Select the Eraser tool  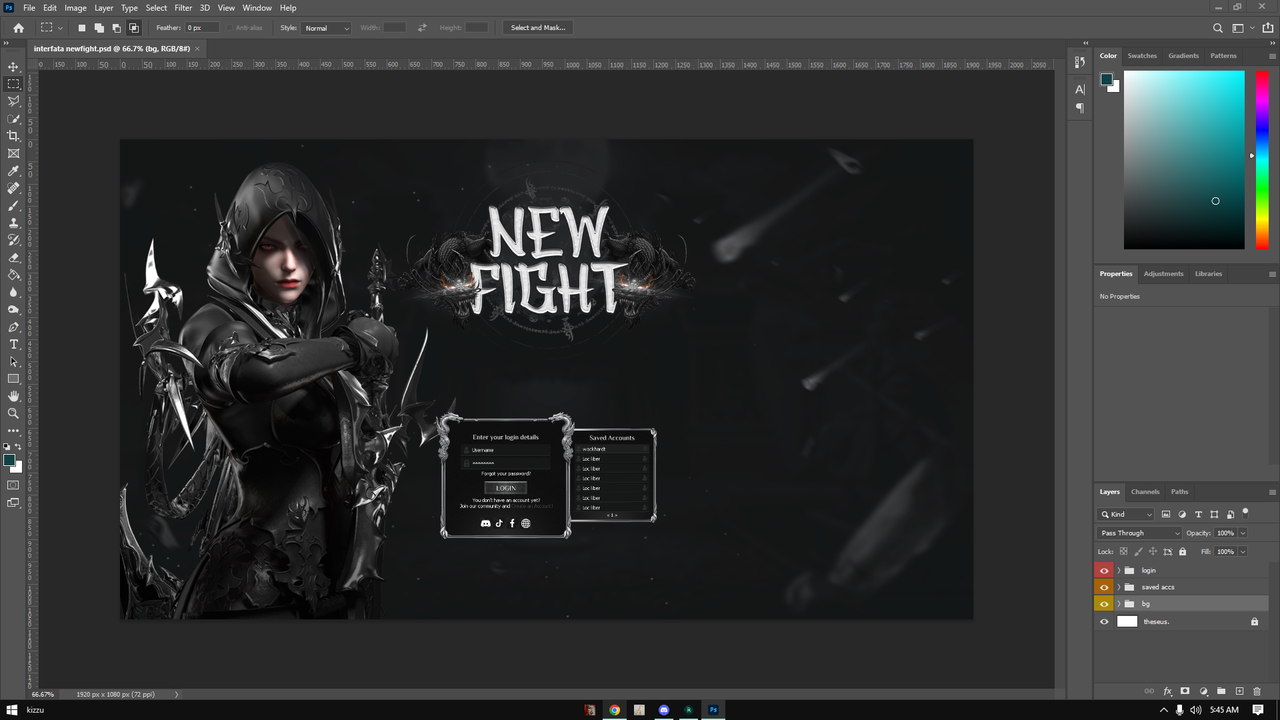tap(14, 258)
